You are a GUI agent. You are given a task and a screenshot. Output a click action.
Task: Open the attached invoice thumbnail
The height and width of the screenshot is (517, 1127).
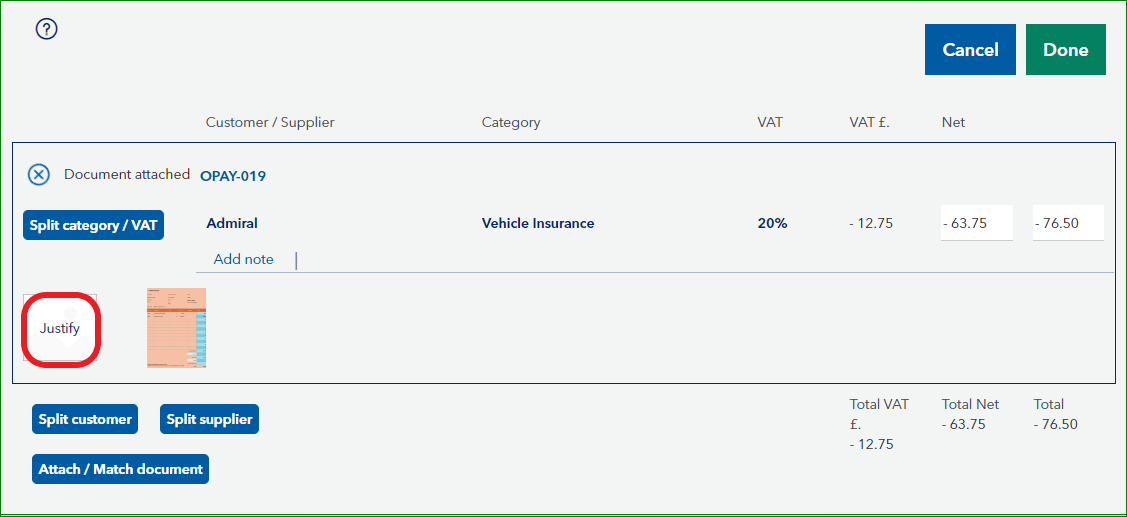click(176, 328)
